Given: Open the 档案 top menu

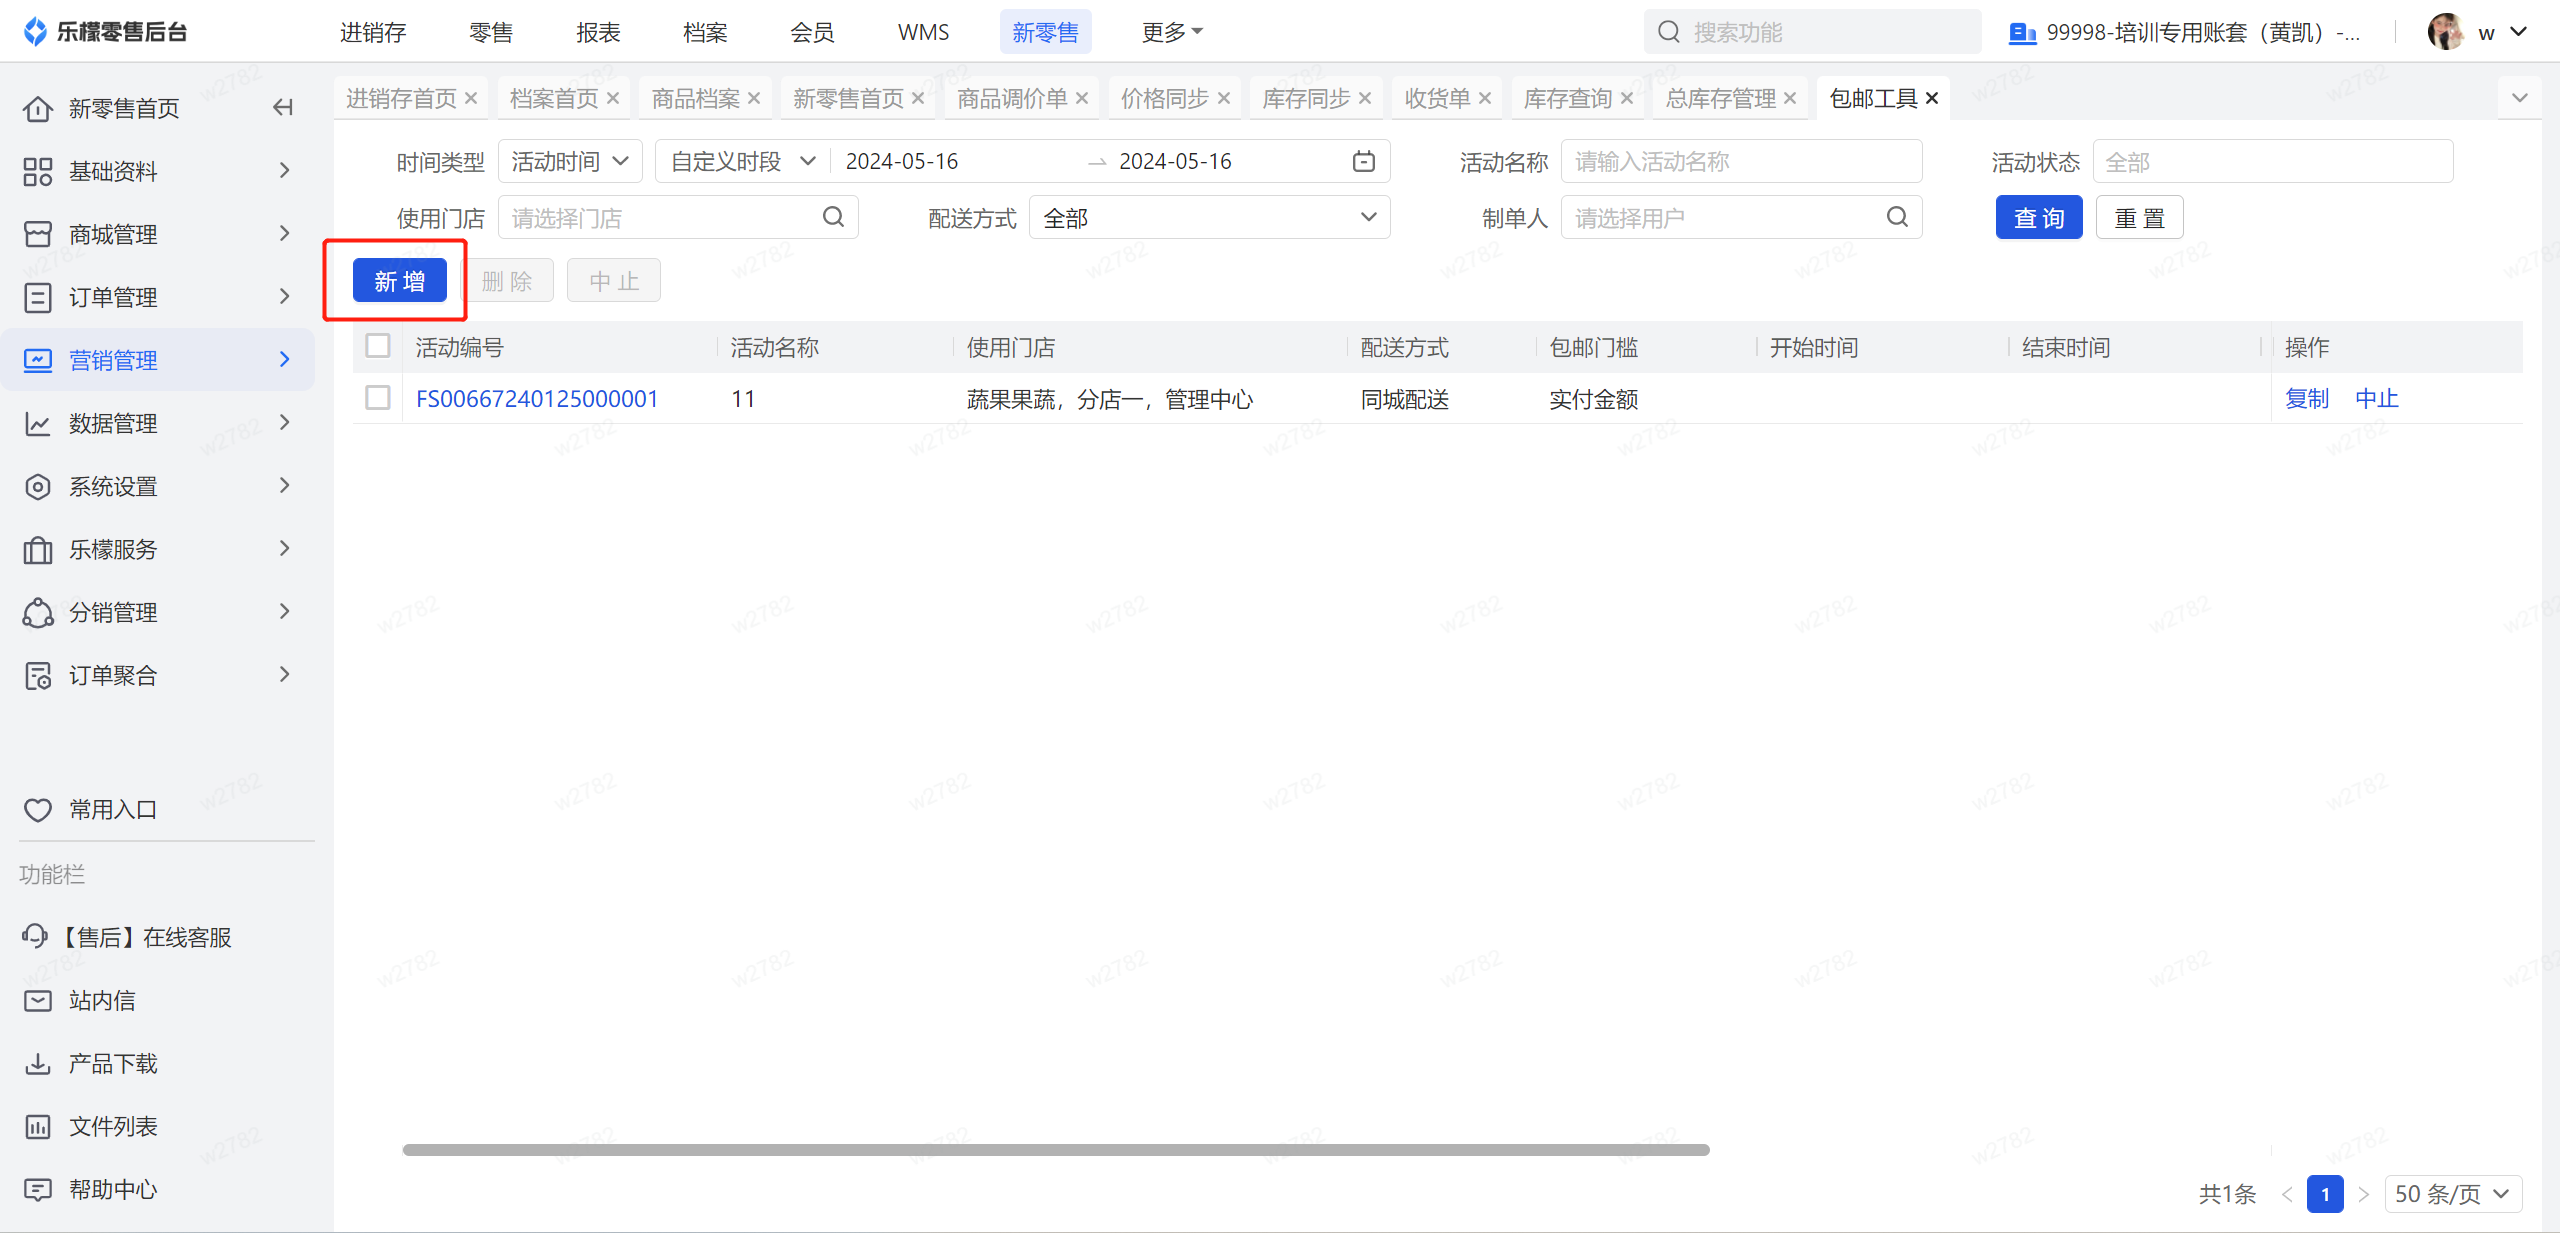Looking at the screenshot, I should tap(705, 32).
